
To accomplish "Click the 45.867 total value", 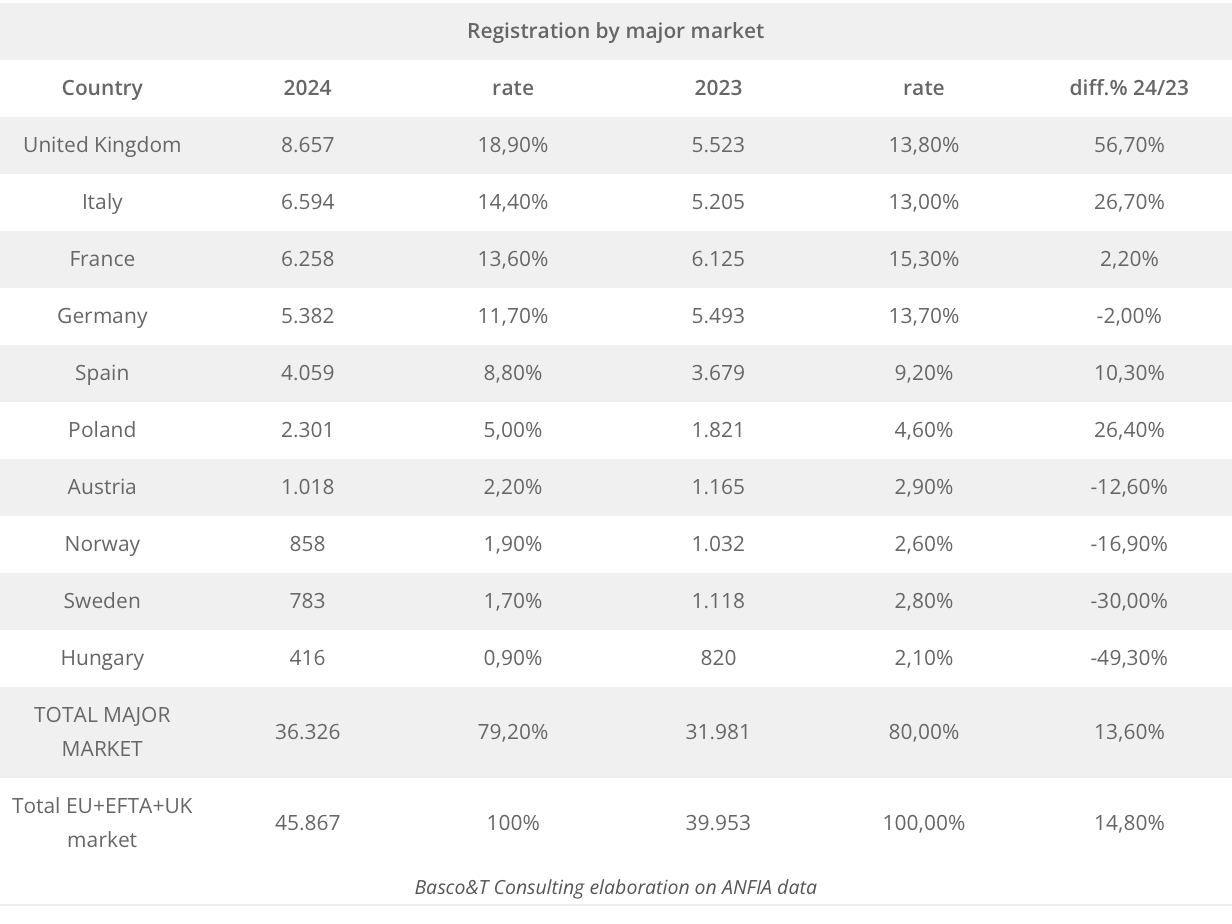I will click(x=307, y=822).
